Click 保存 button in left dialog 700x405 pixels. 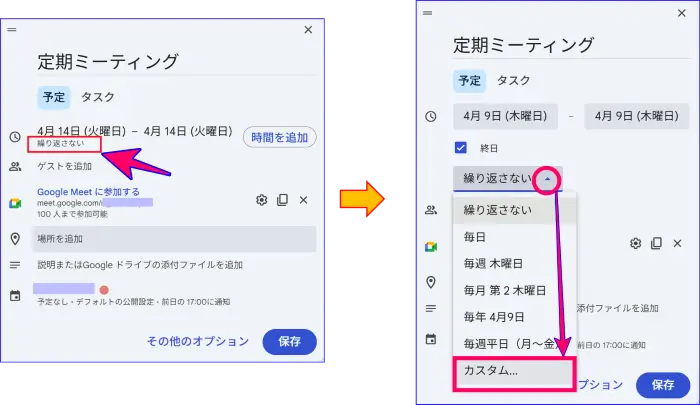point(290,342)
